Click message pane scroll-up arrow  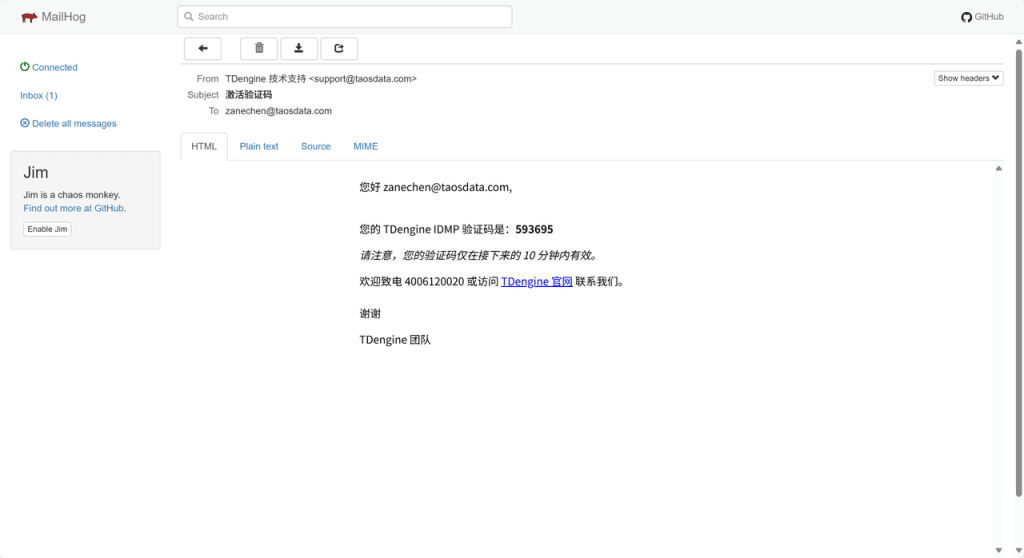coord(999,169)
